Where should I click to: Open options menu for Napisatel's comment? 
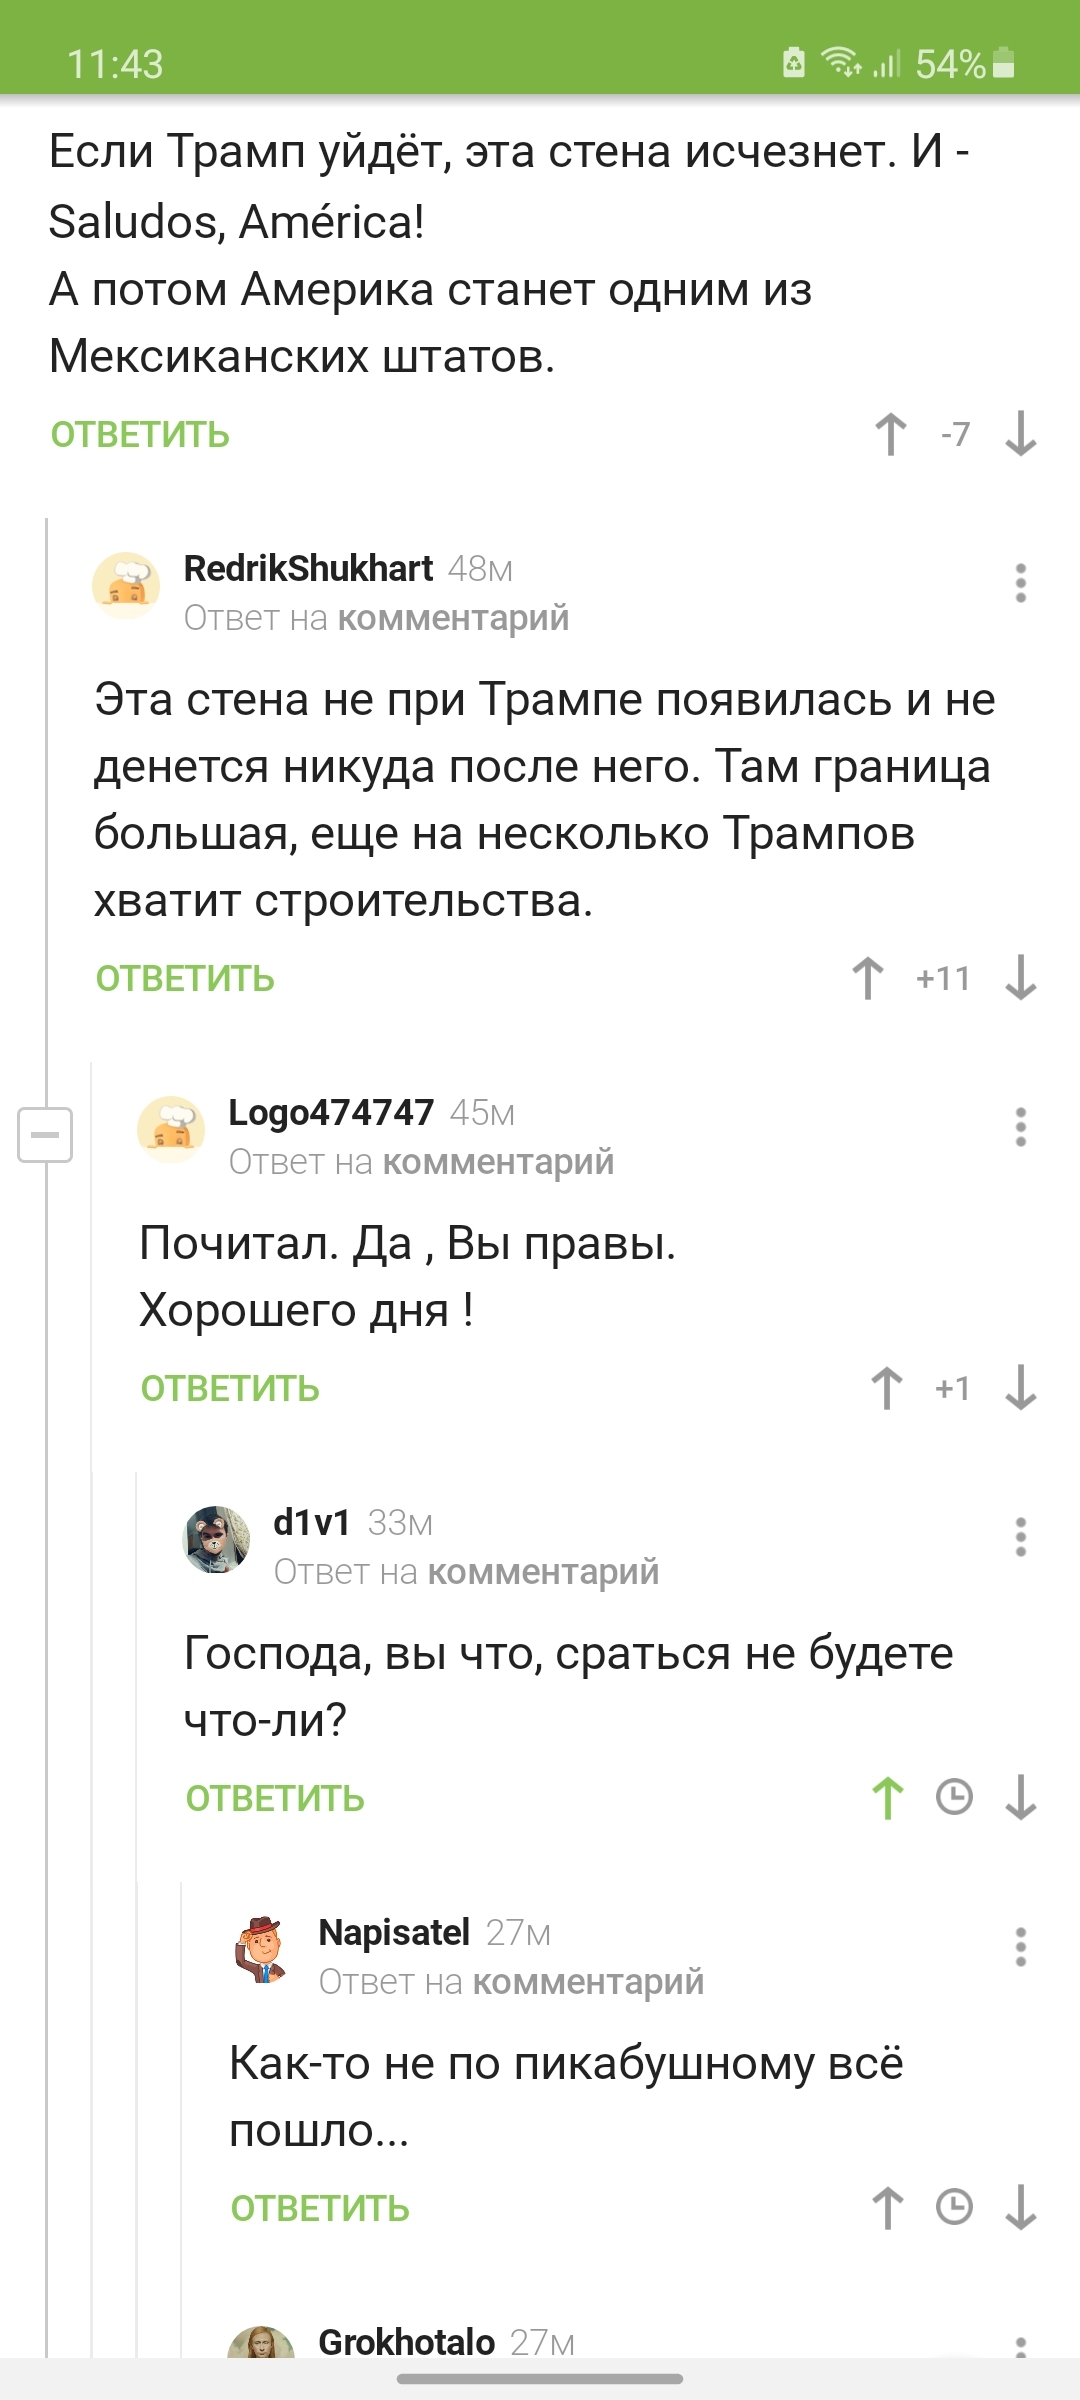[x=1020, y=1947]
